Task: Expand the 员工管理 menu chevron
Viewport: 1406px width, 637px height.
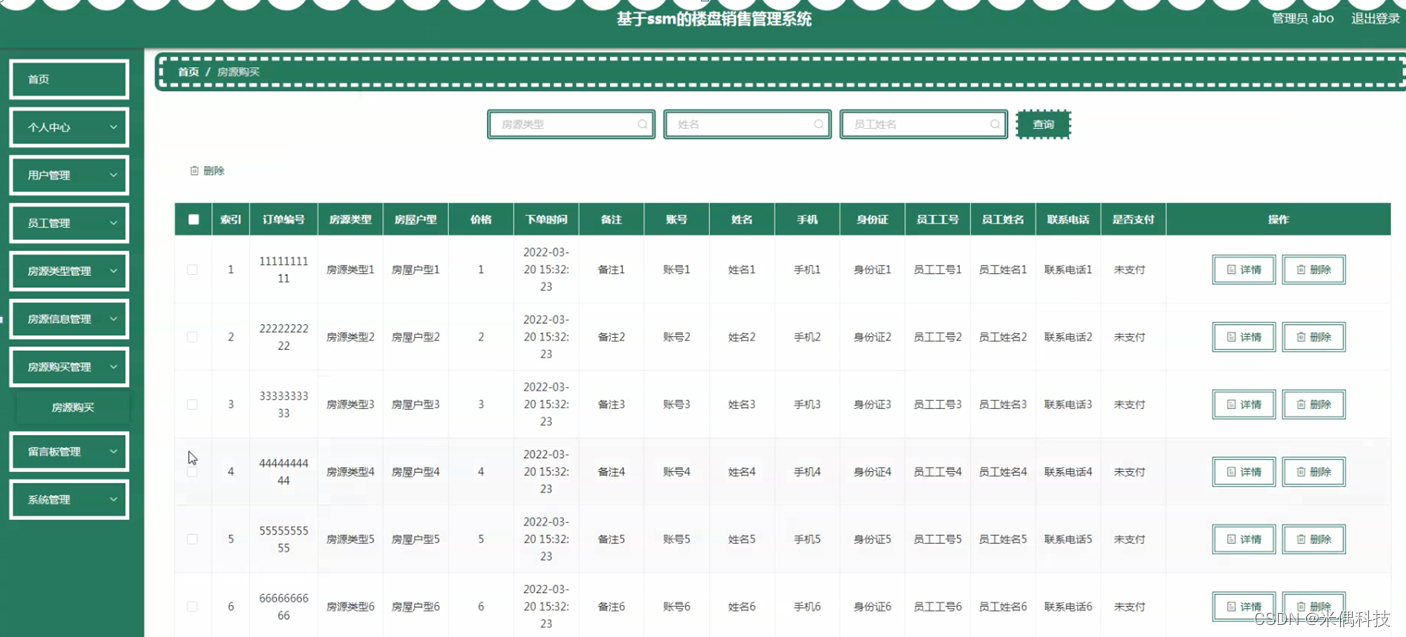Action: [x=113, y=223]
